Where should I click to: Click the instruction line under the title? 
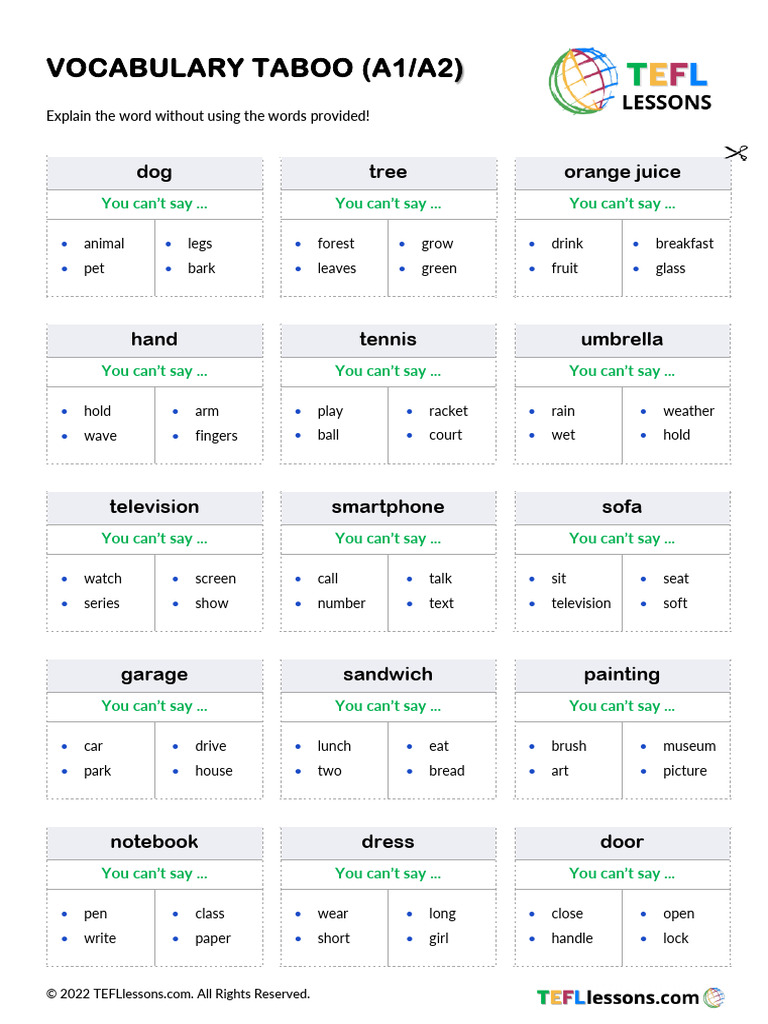click(208, 116)
